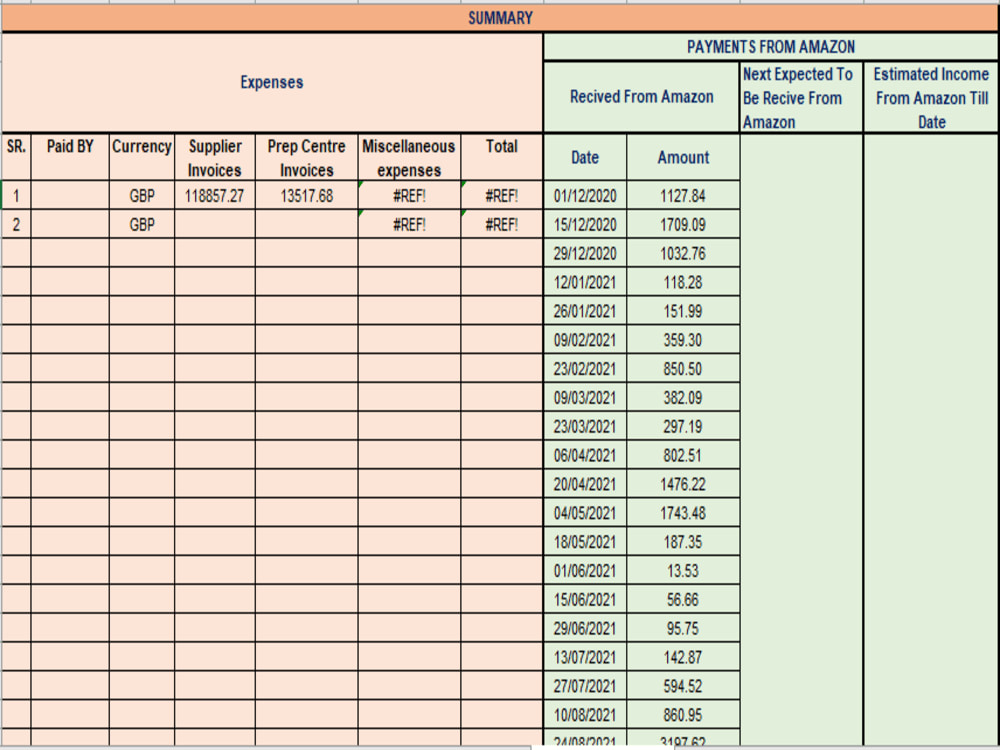This screenshot has height=750, width=1000.
Task: Select the date 26/01/2021
Action: [585, 311]
